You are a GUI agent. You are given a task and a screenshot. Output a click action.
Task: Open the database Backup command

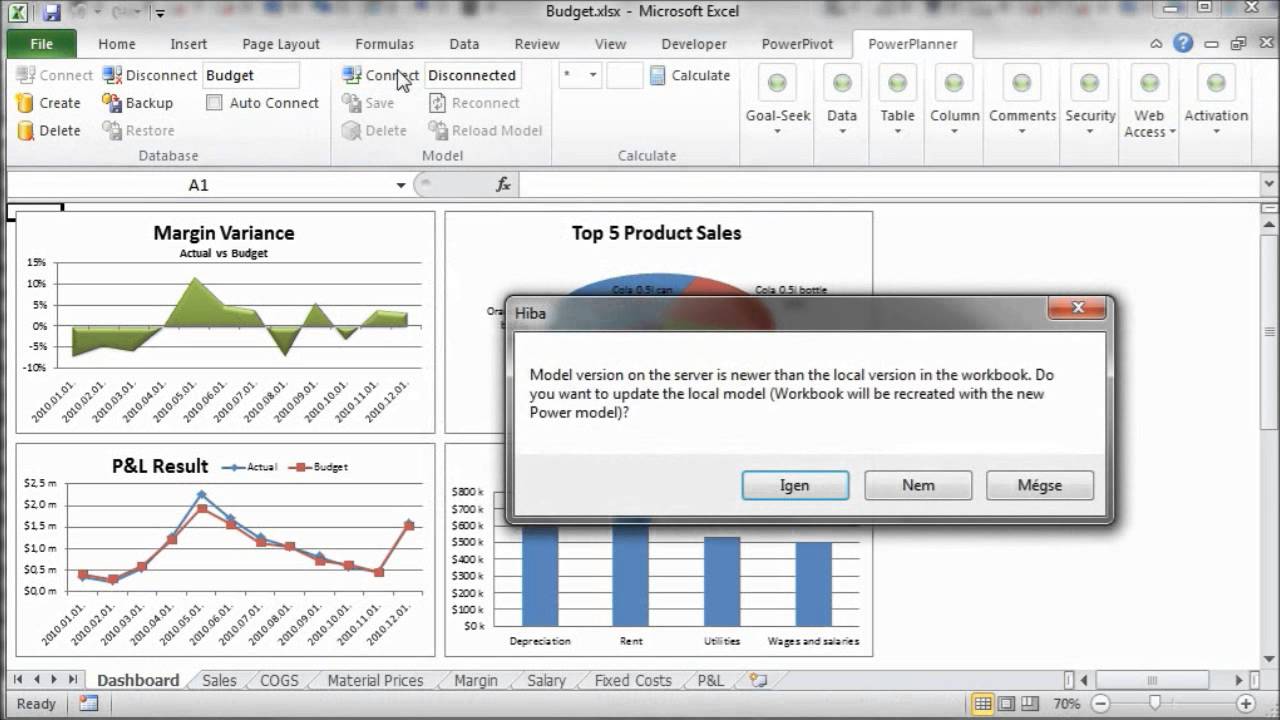[137, 103]
